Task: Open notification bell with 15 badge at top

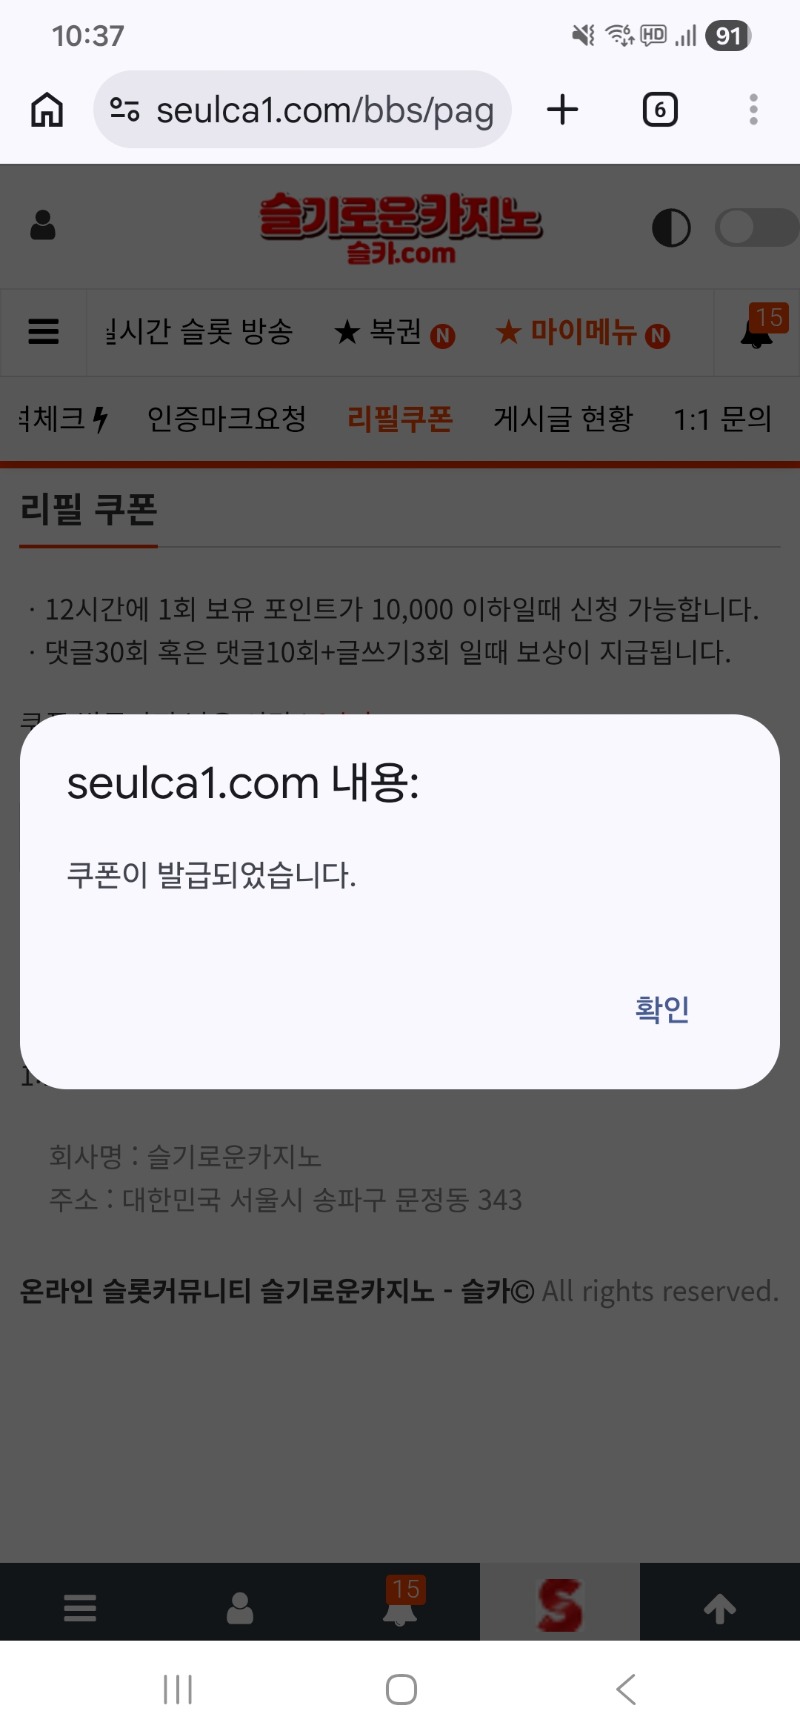Action: coord(760,328)
